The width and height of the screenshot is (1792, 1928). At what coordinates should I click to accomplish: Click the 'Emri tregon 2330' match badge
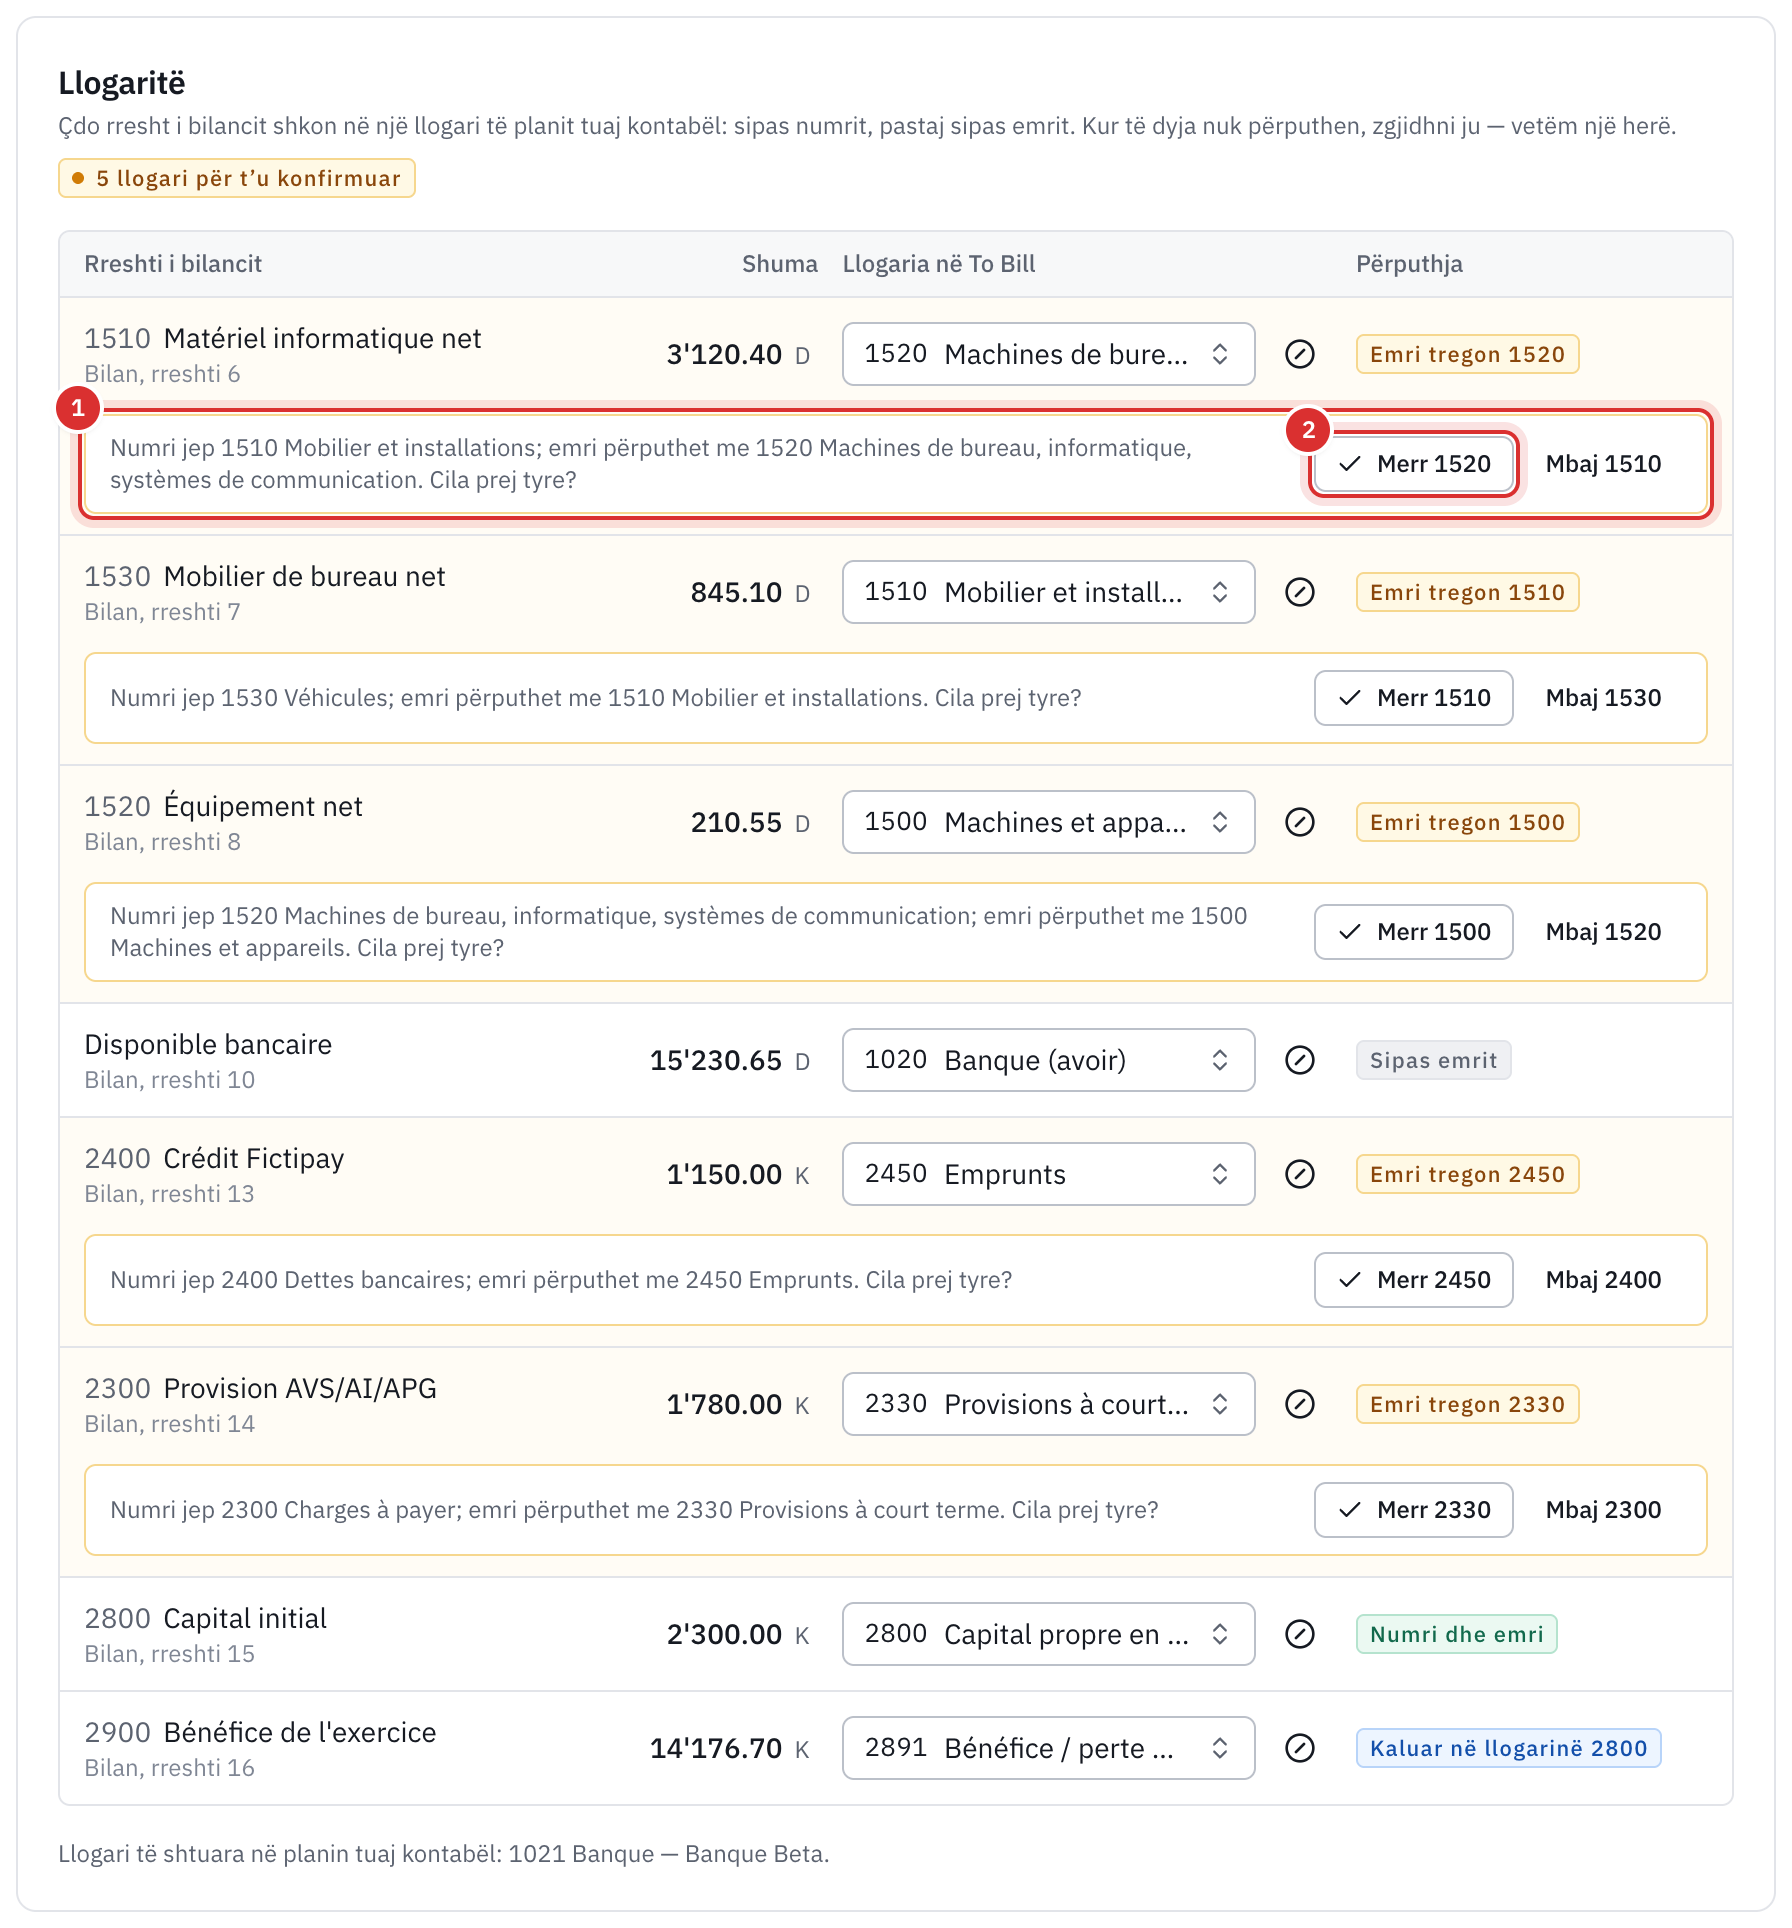coord(1467,1404)
